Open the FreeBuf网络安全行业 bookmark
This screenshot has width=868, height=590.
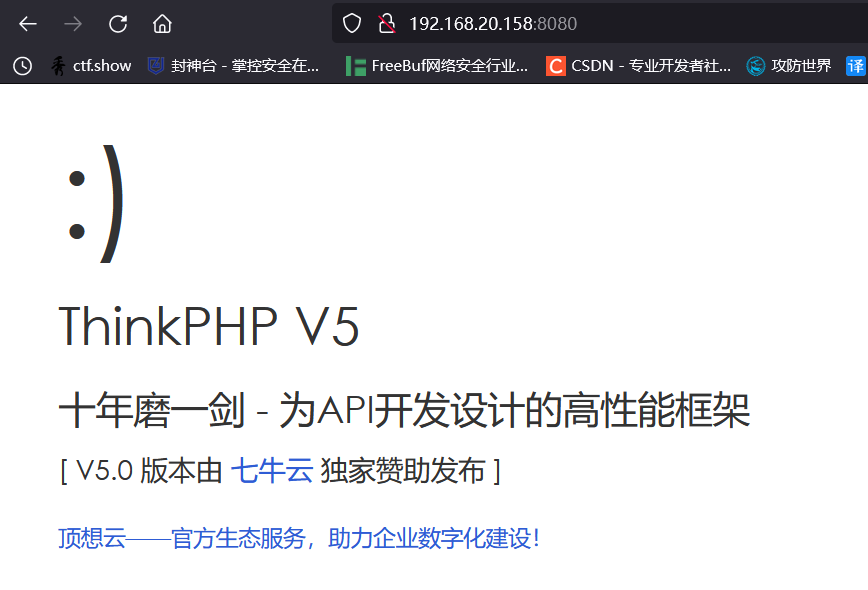click(437, 66)
